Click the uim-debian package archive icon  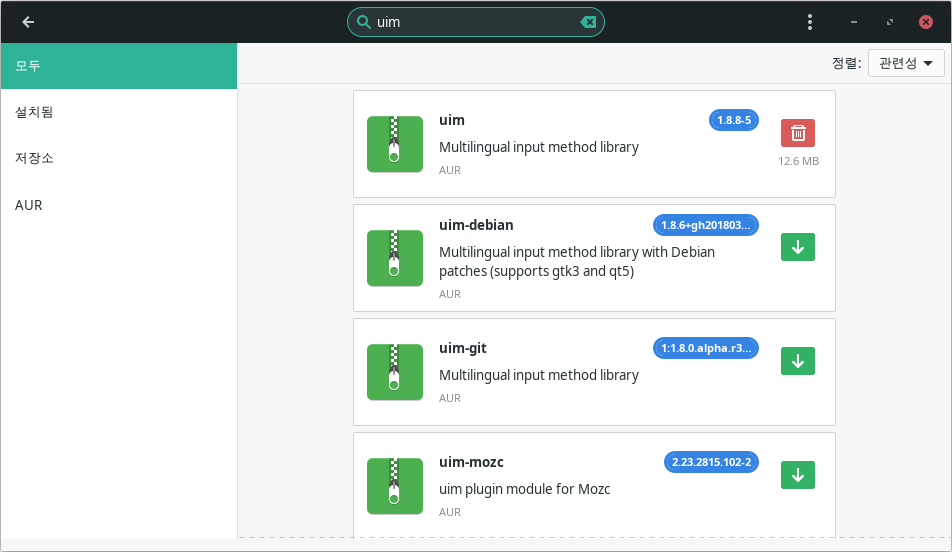tap(394, 258)
